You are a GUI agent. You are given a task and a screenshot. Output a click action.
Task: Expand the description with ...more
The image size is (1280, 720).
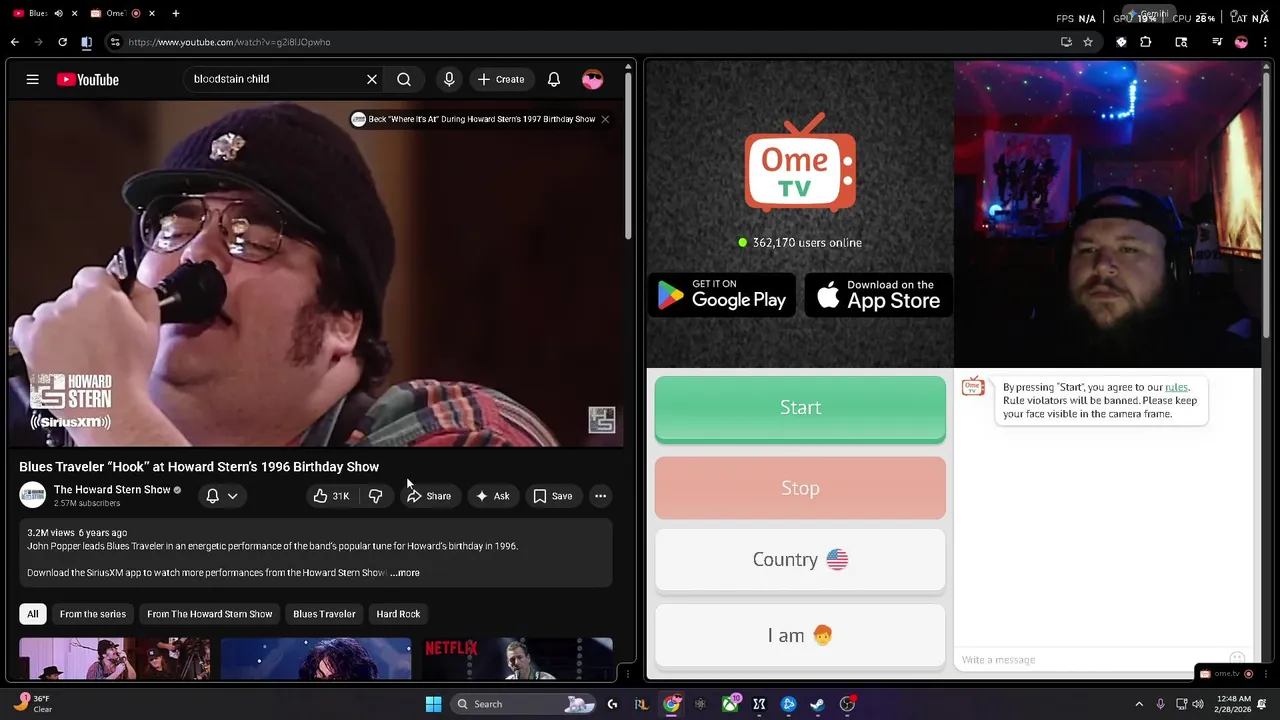[x=404, y=573]
